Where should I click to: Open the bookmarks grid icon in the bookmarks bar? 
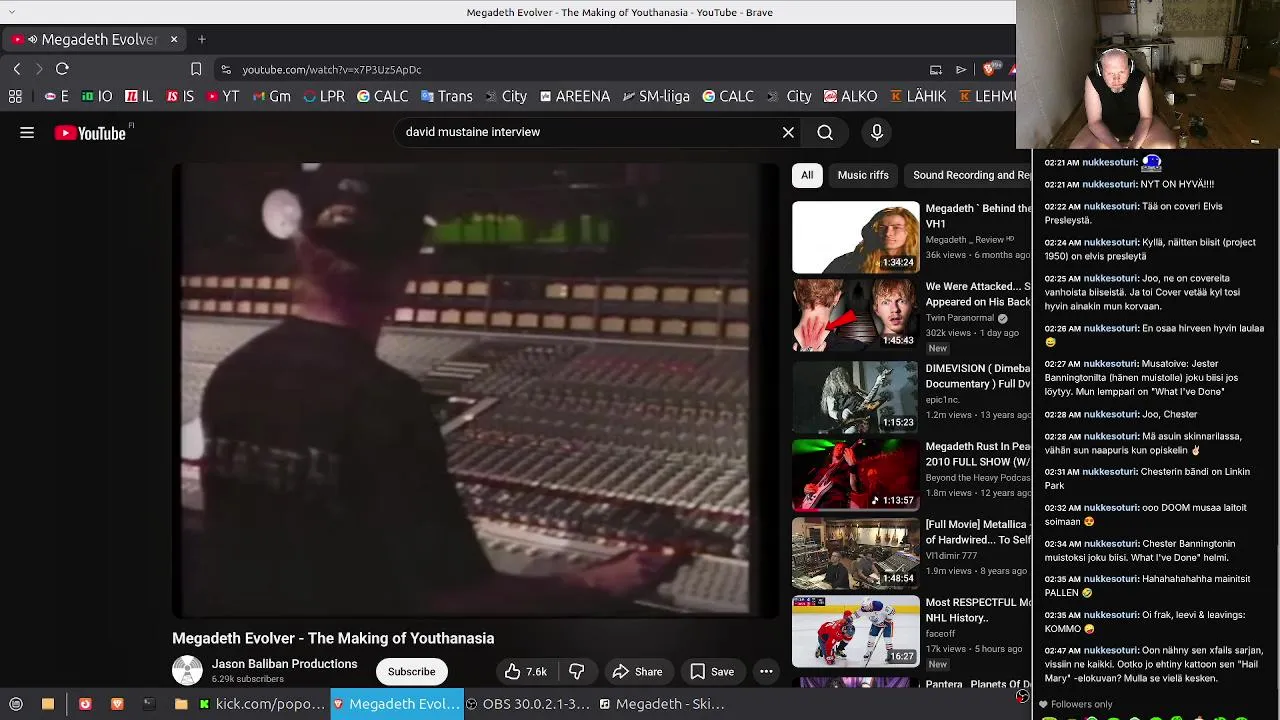click(x=15, y=96)
